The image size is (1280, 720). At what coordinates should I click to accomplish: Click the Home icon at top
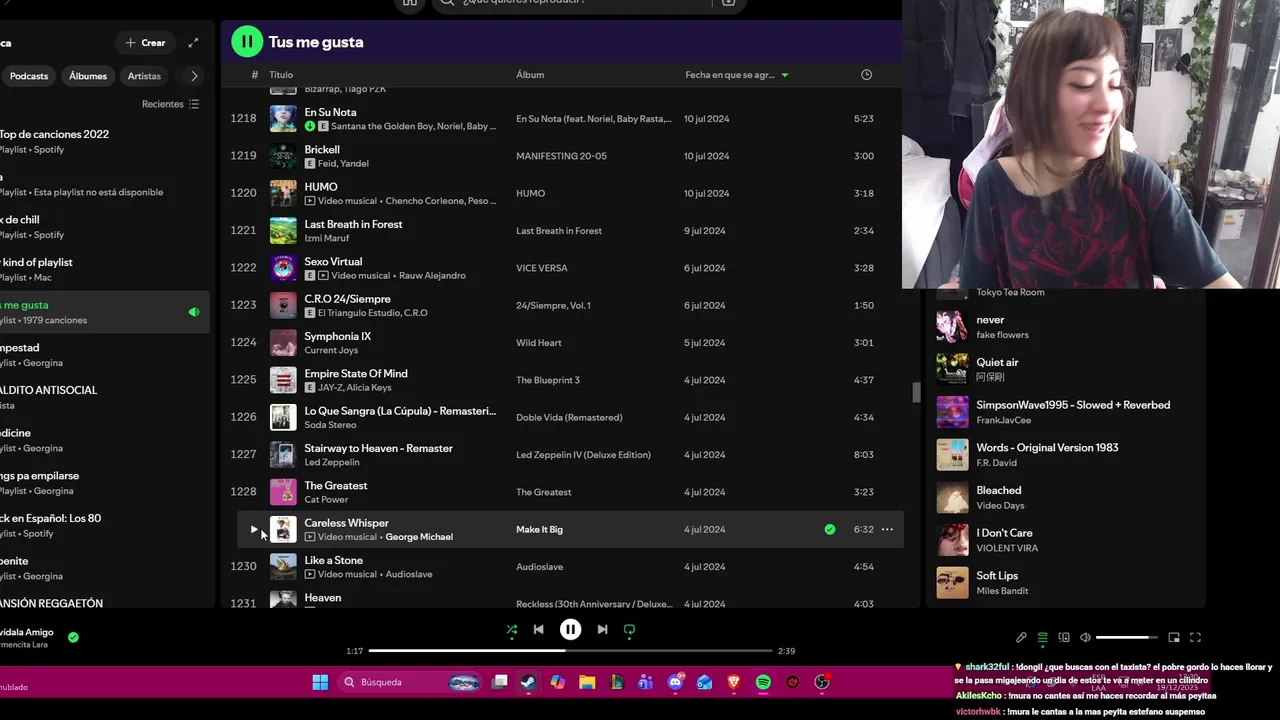coord(410,3)
